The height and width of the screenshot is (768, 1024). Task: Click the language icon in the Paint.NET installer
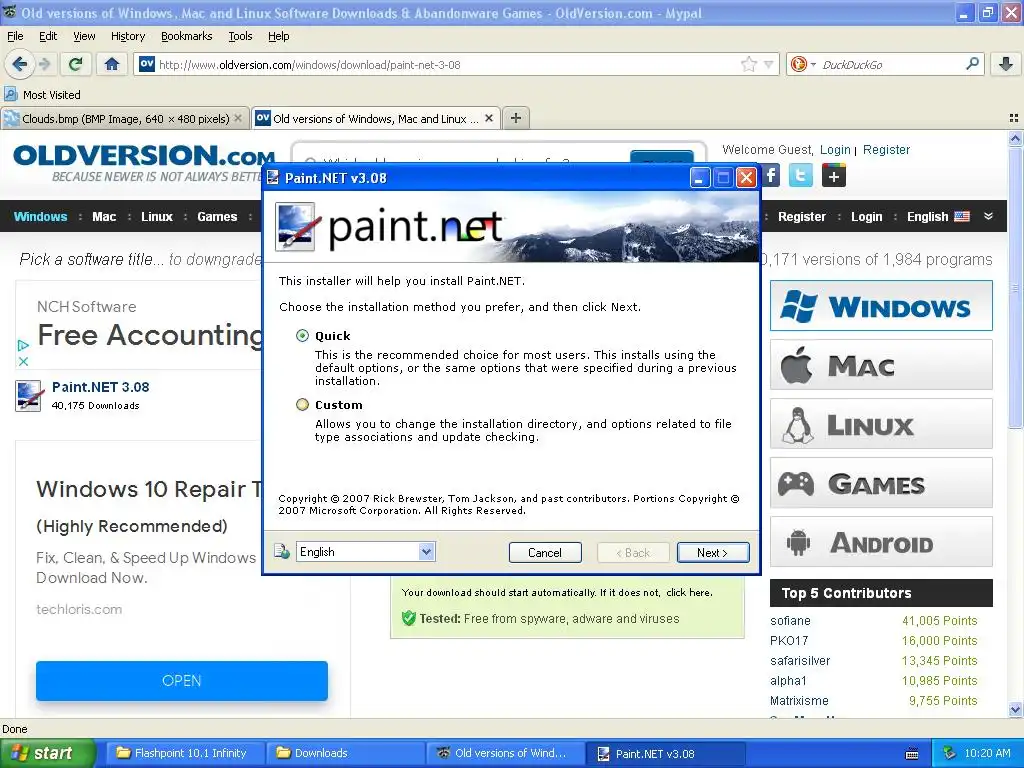[282, 552]
